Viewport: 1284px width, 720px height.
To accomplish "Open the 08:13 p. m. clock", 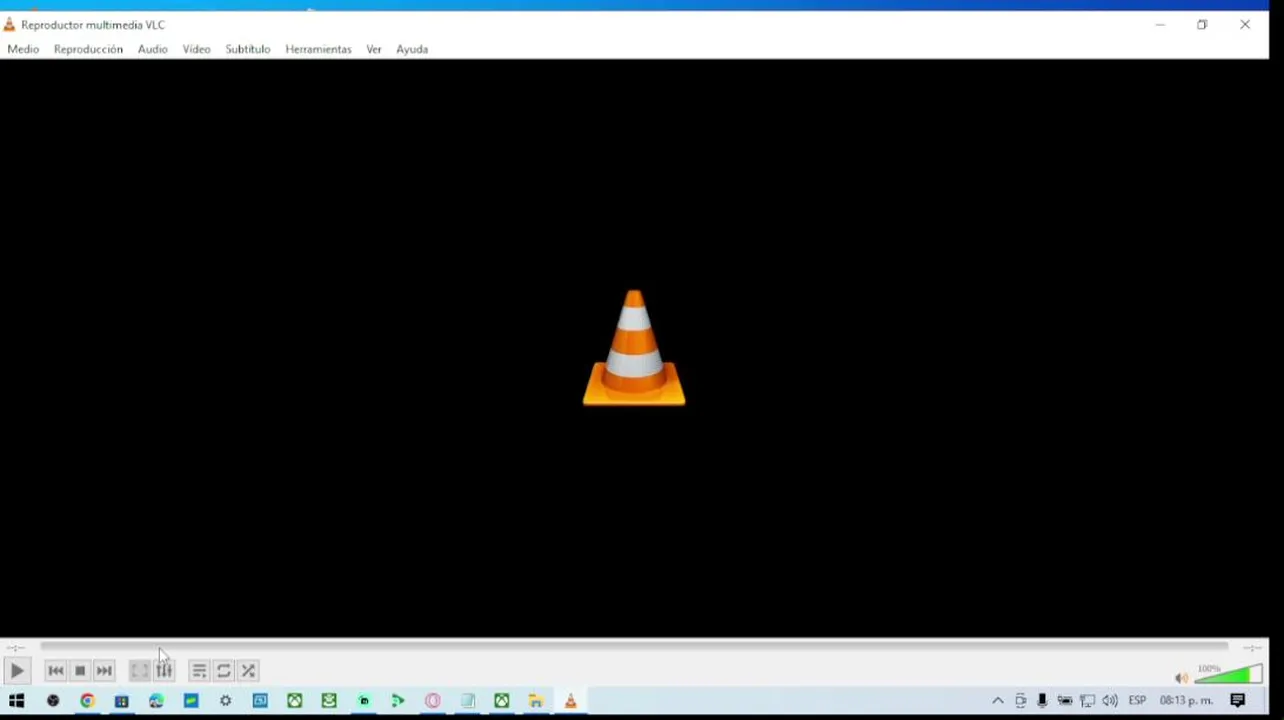I will pos(1186,701).
